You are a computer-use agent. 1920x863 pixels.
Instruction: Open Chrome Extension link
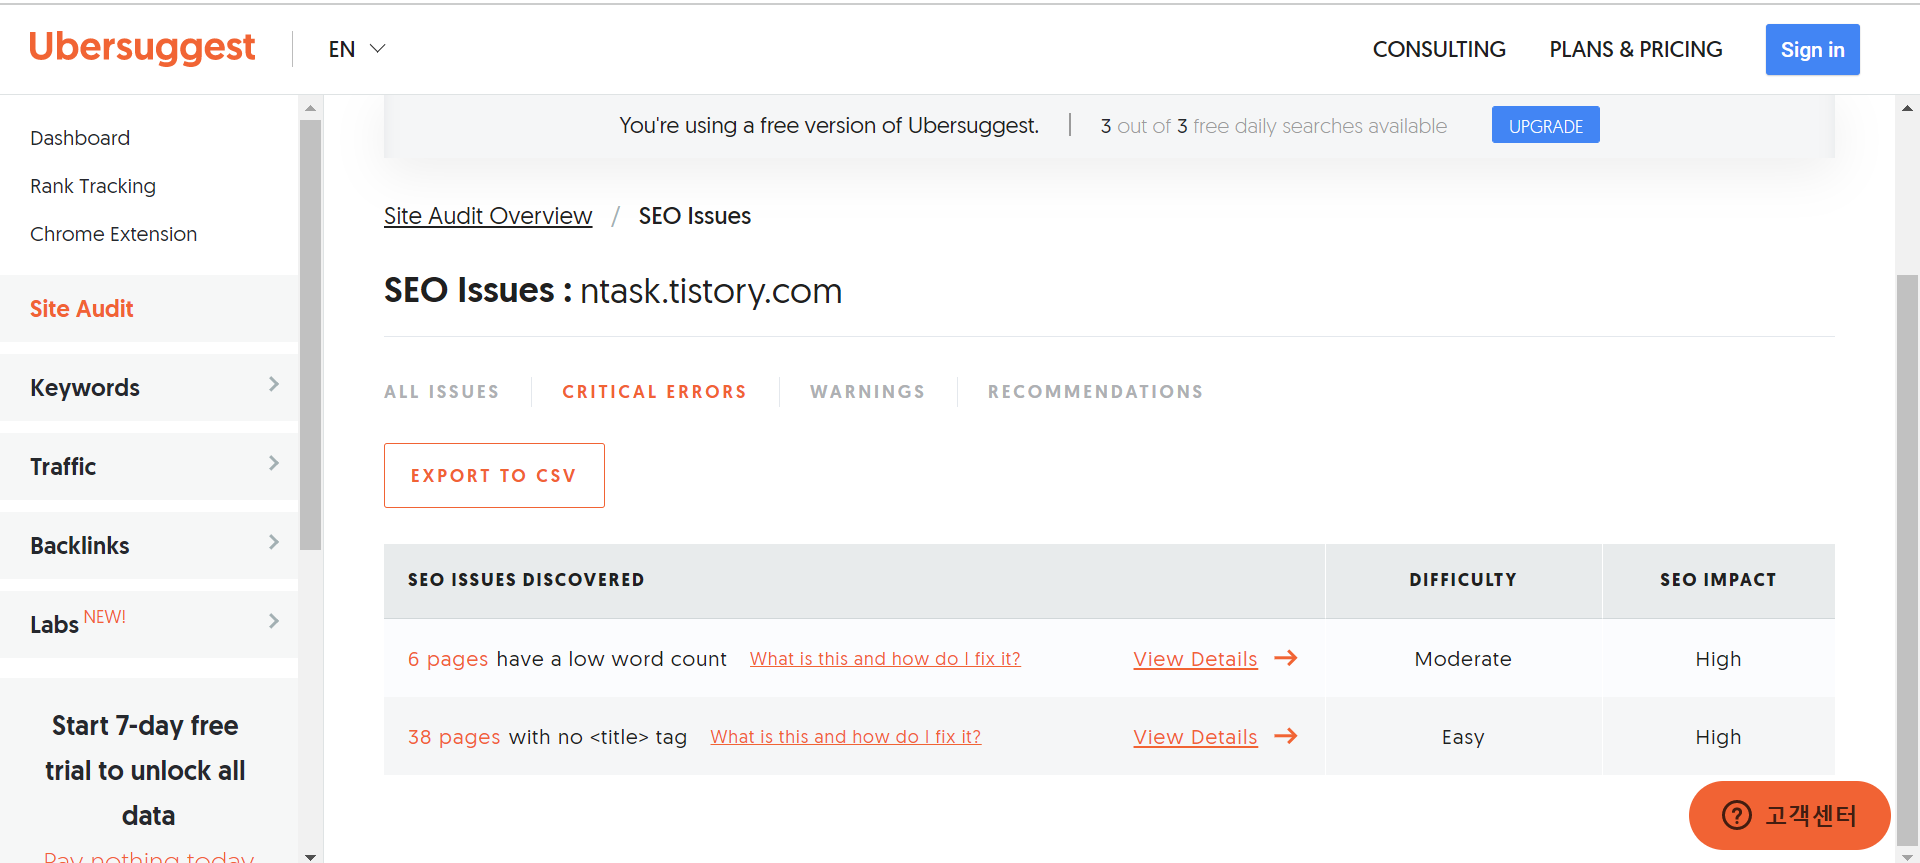coord(113,234)
